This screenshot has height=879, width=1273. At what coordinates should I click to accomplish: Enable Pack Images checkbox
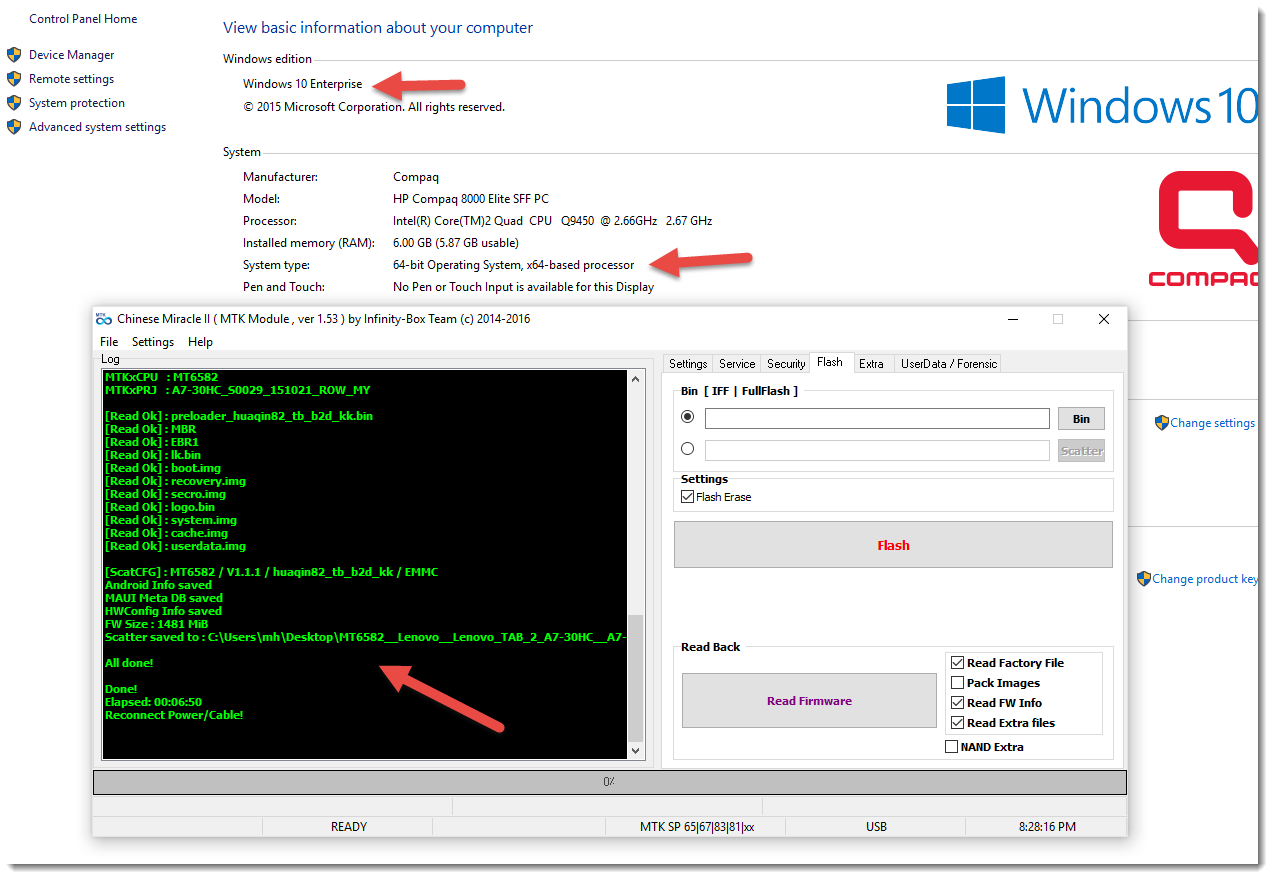(x=958, y=683)
